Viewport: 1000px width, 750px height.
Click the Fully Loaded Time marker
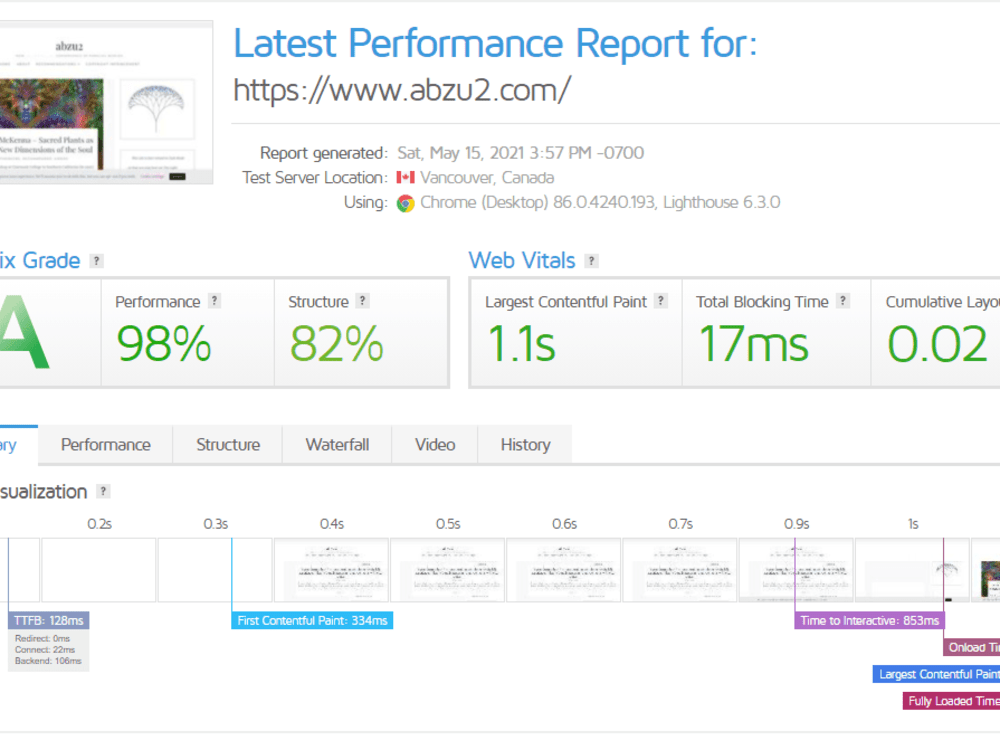[952, 701]
